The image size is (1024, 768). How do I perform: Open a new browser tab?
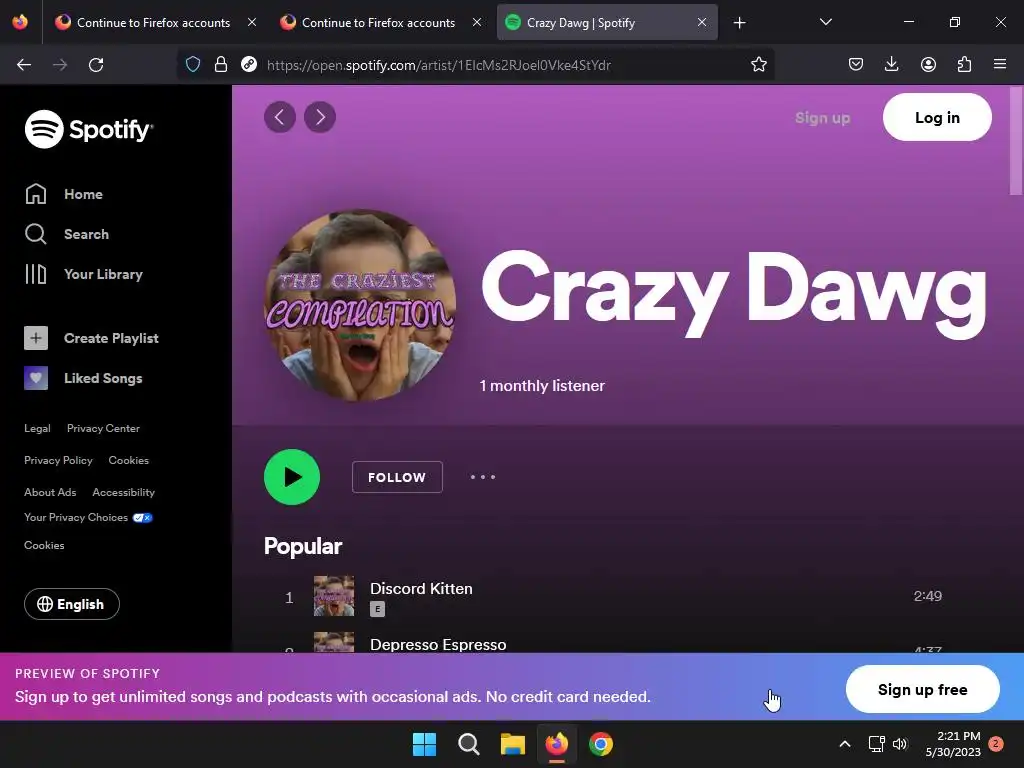(739, 23)
